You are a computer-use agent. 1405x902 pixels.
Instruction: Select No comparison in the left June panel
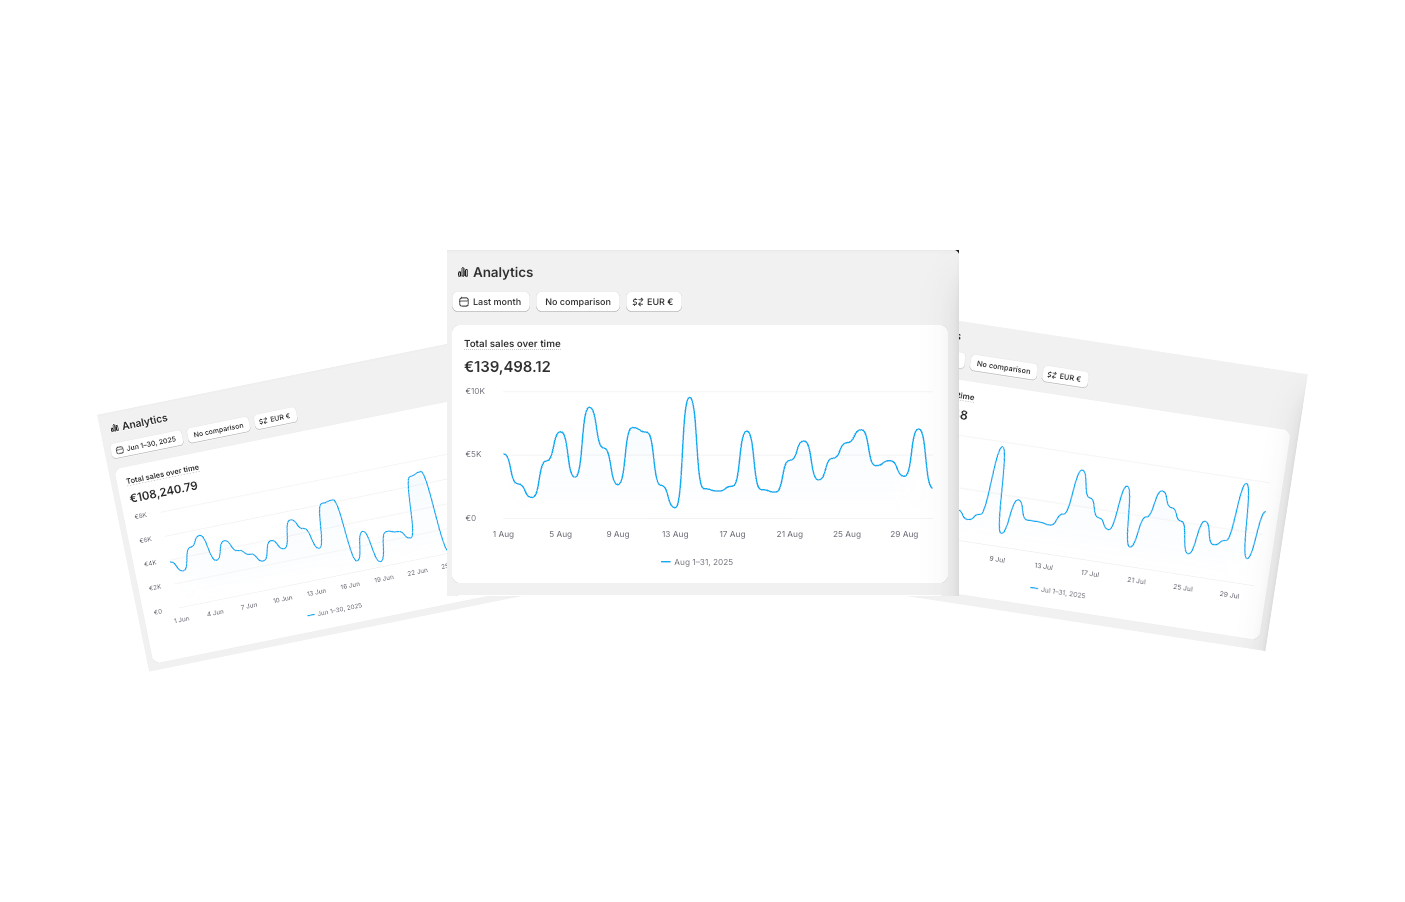[x=218, y=430]
